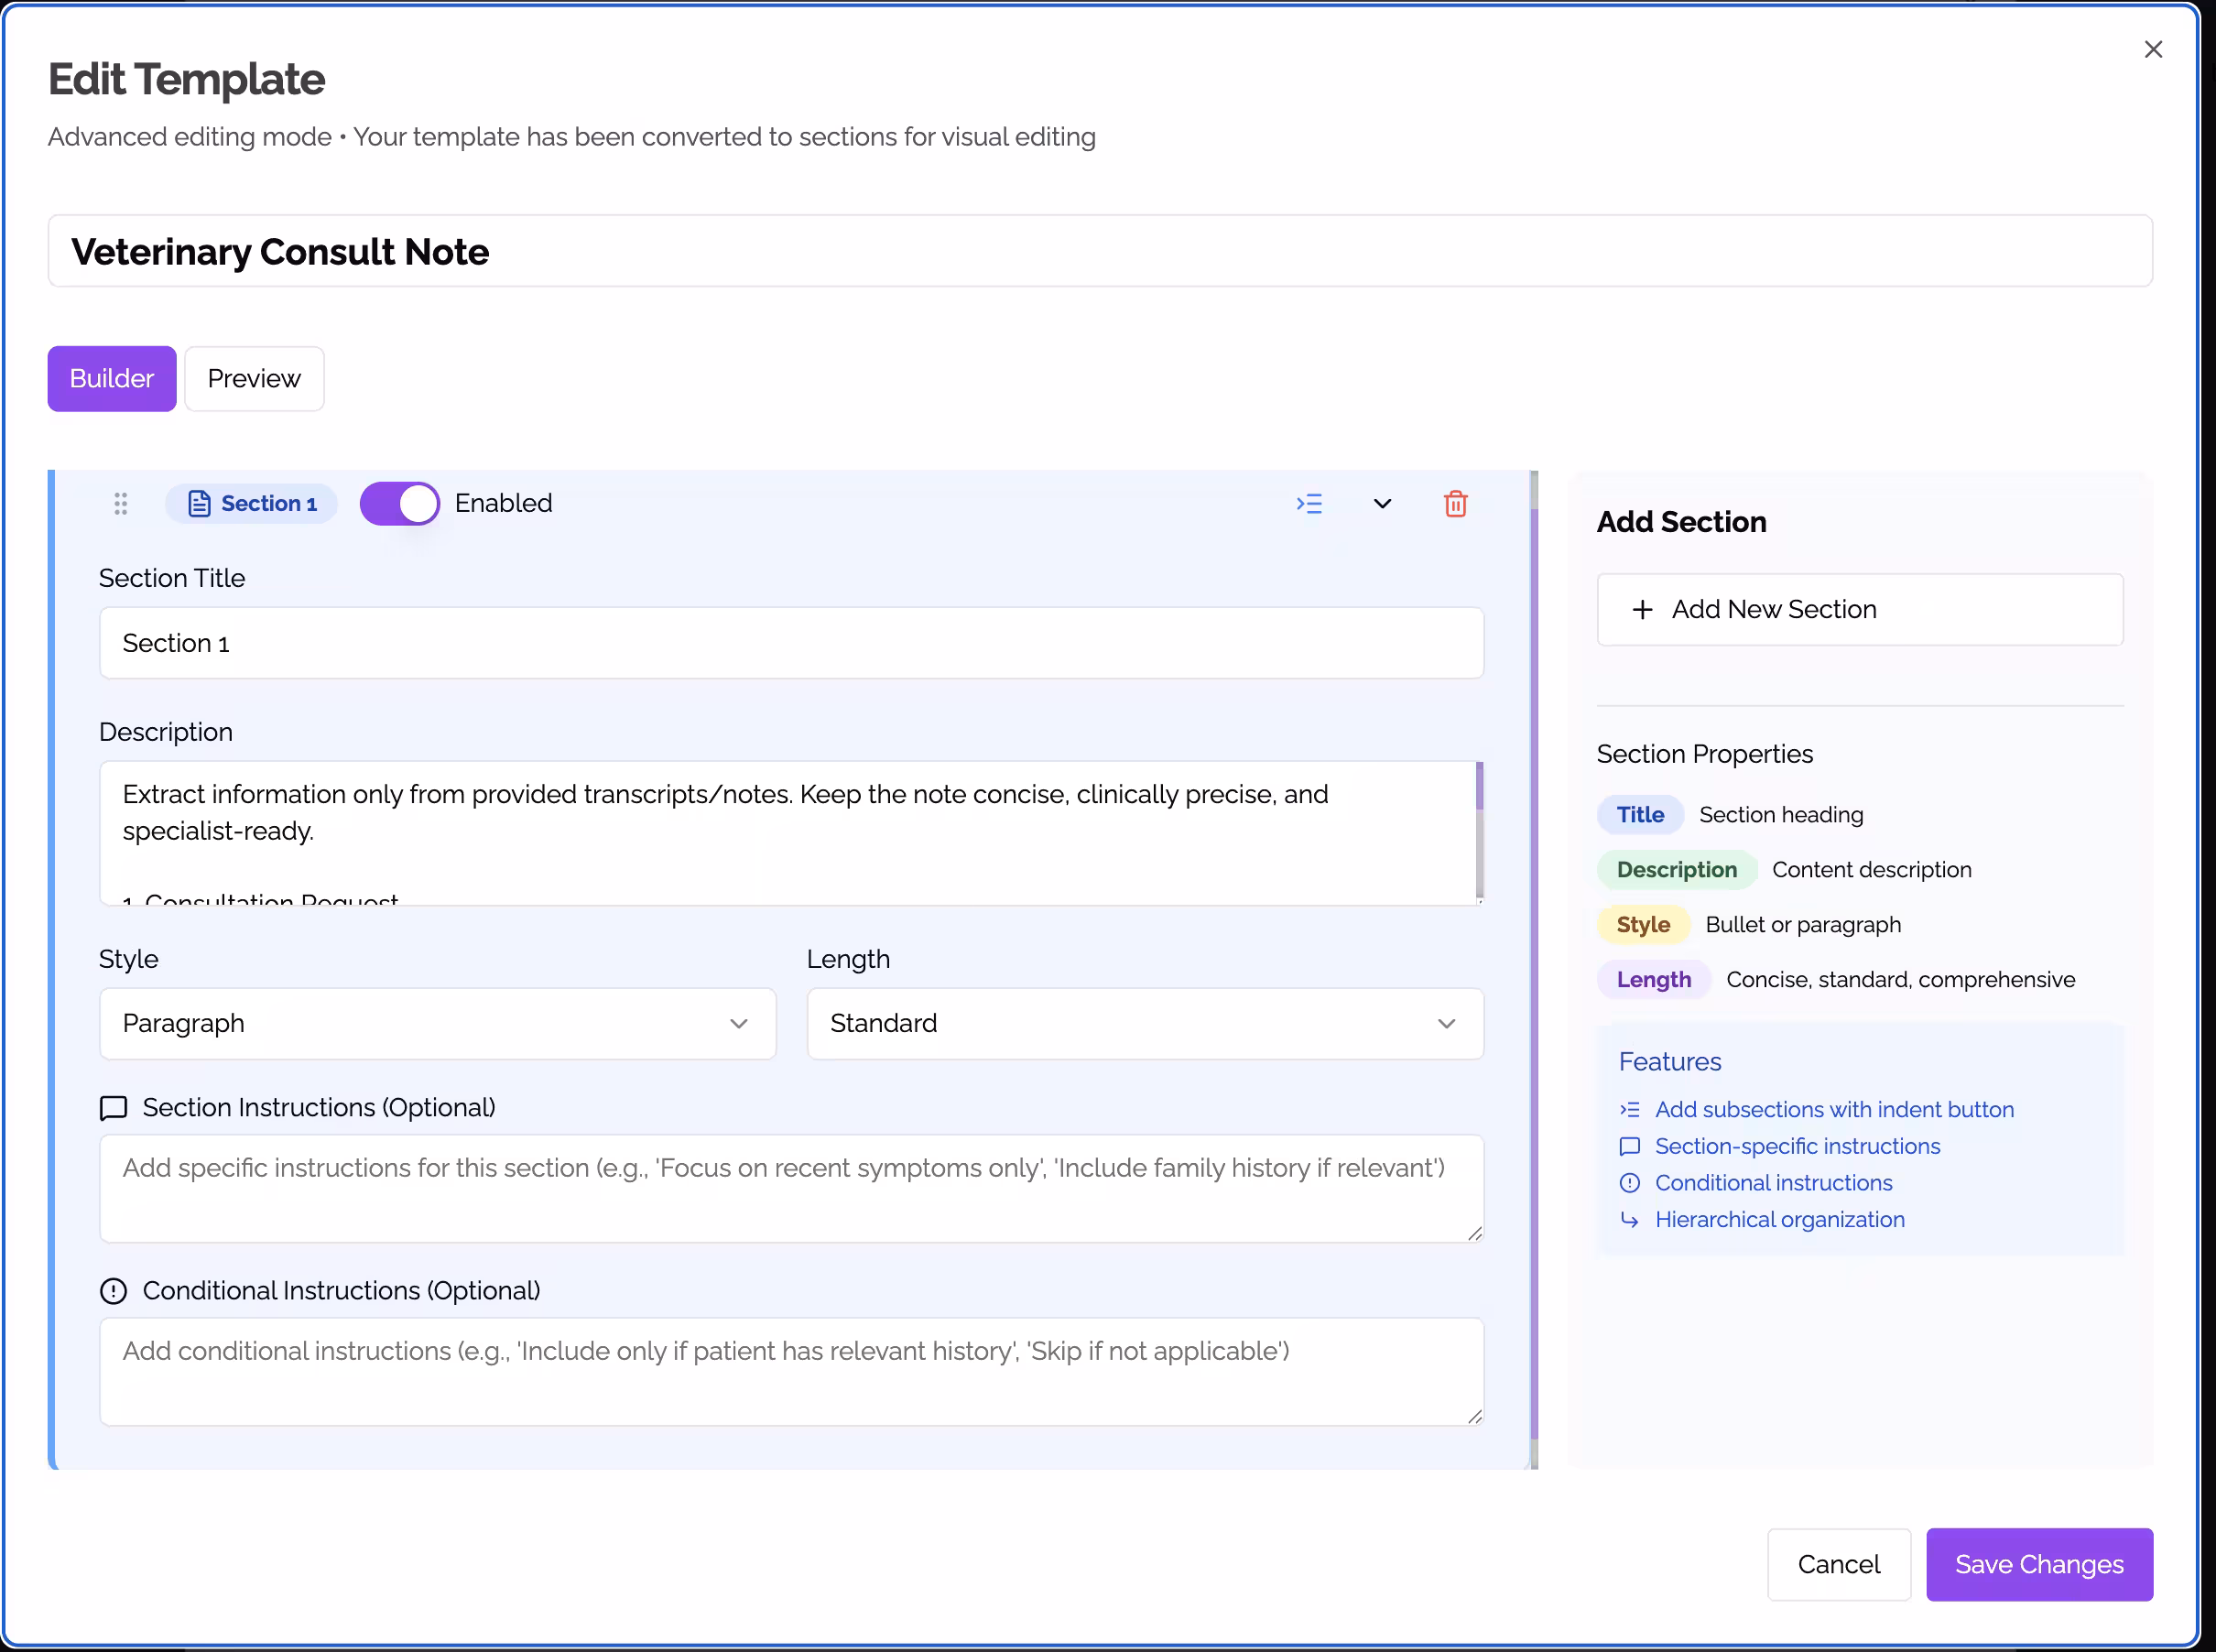
Task: Disable Section 1 with the Enabled toggle
Action: [399, 503]
